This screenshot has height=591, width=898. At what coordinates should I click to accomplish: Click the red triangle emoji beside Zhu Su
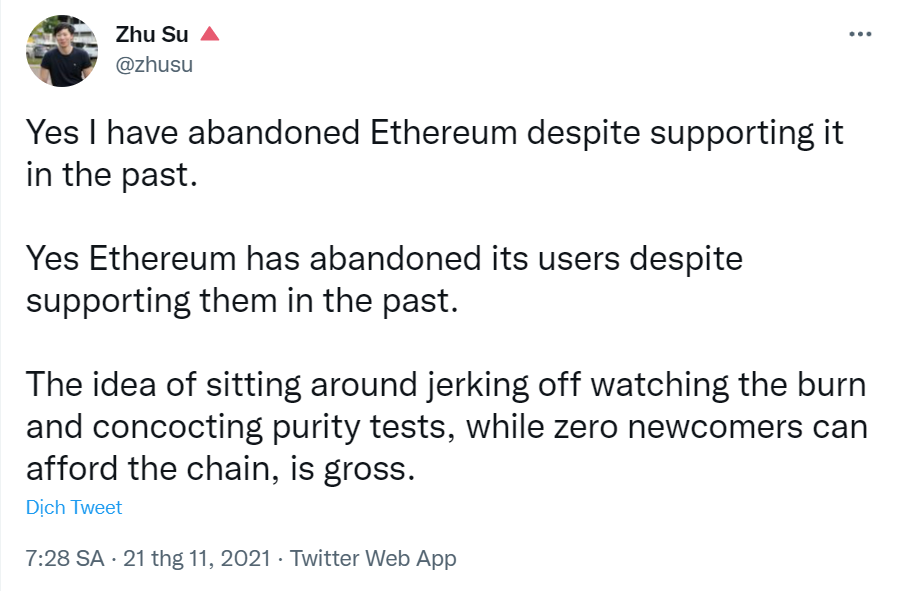pos(210,34)
